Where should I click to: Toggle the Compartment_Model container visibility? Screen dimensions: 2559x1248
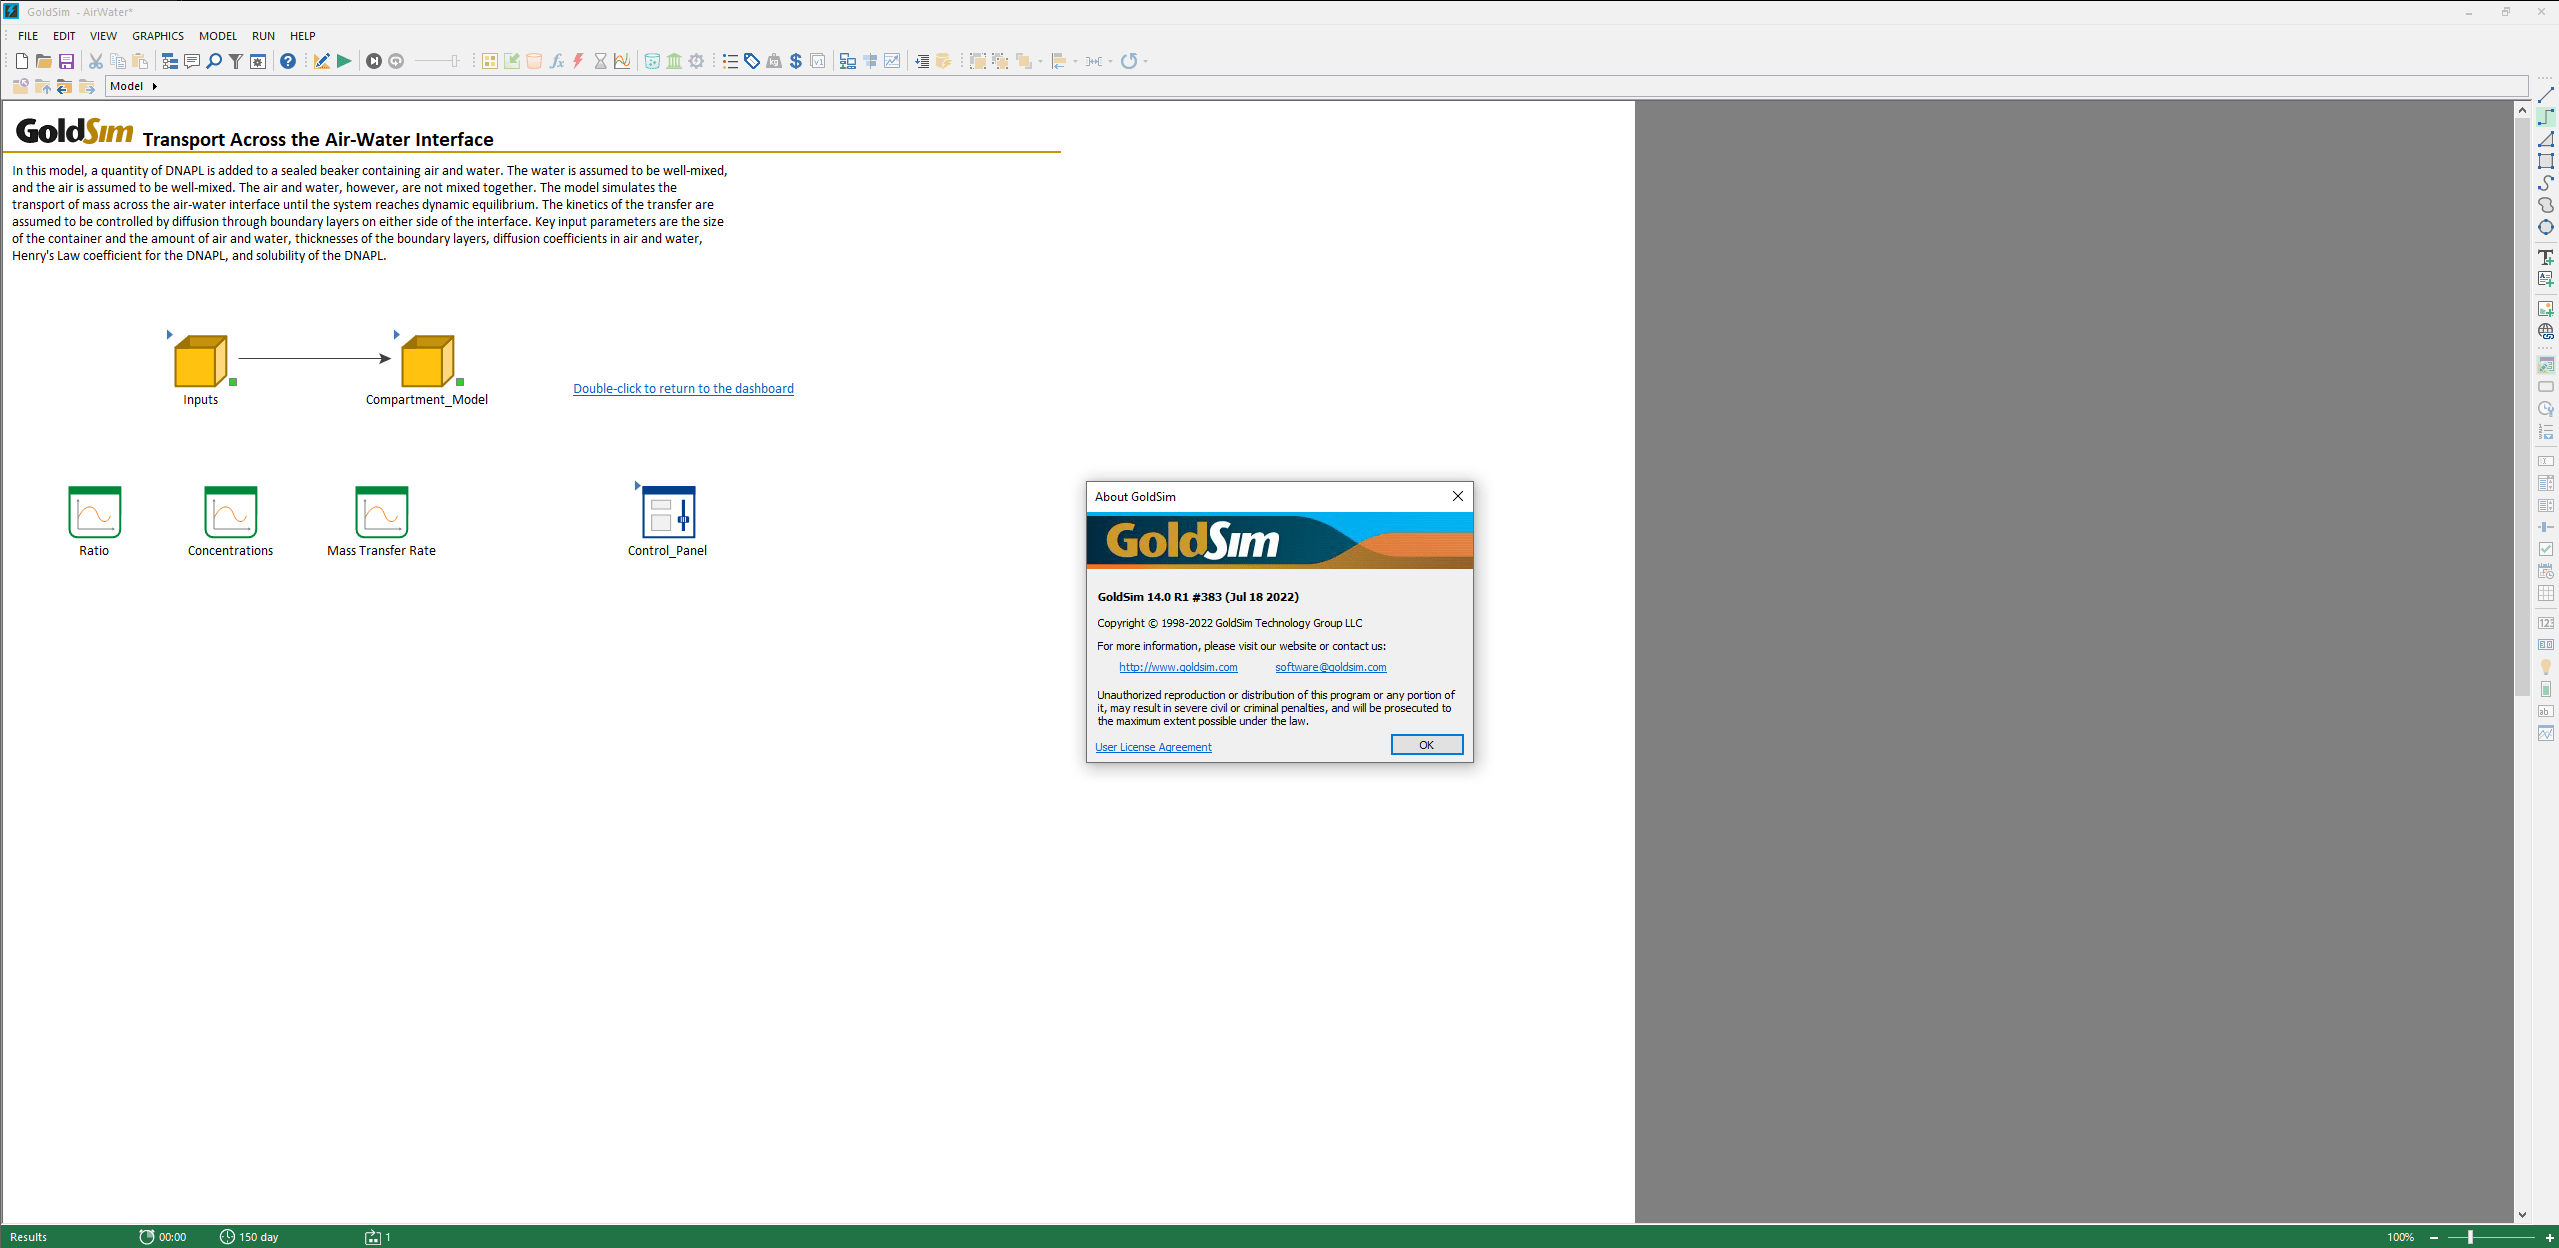pyautogui.click(x=405, y=330)
